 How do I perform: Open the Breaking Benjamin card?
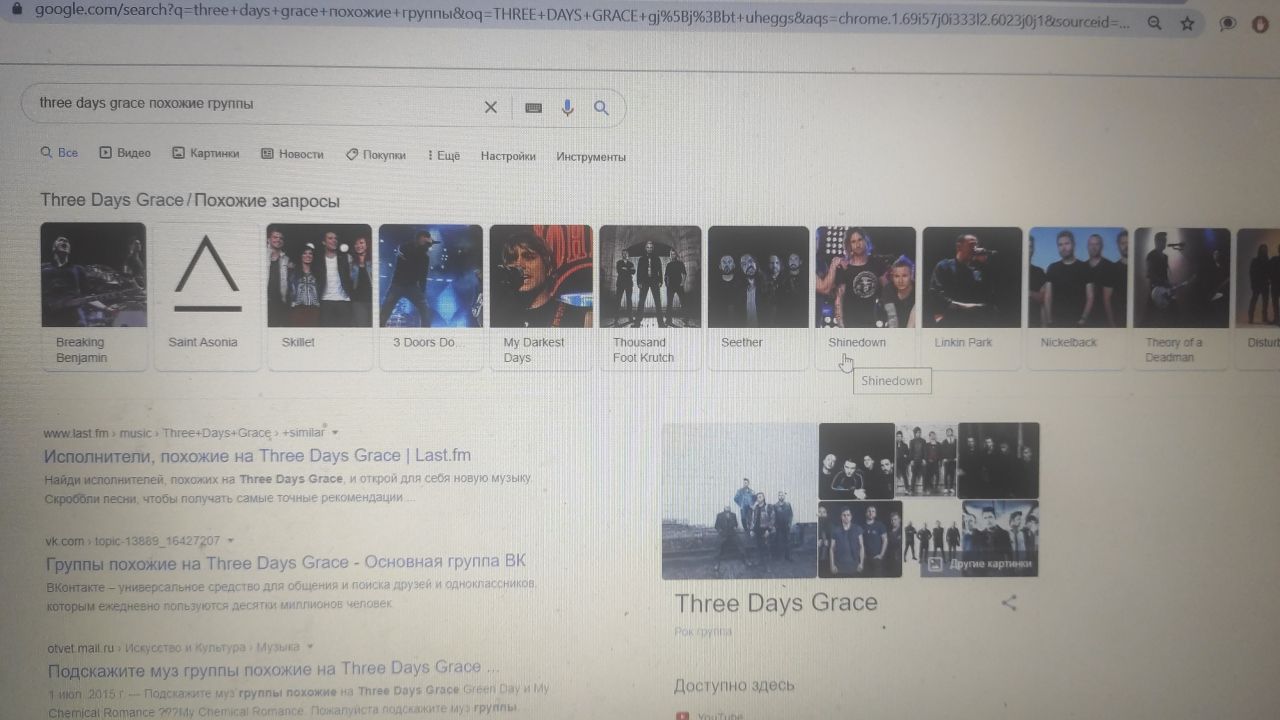coord(93,295)
